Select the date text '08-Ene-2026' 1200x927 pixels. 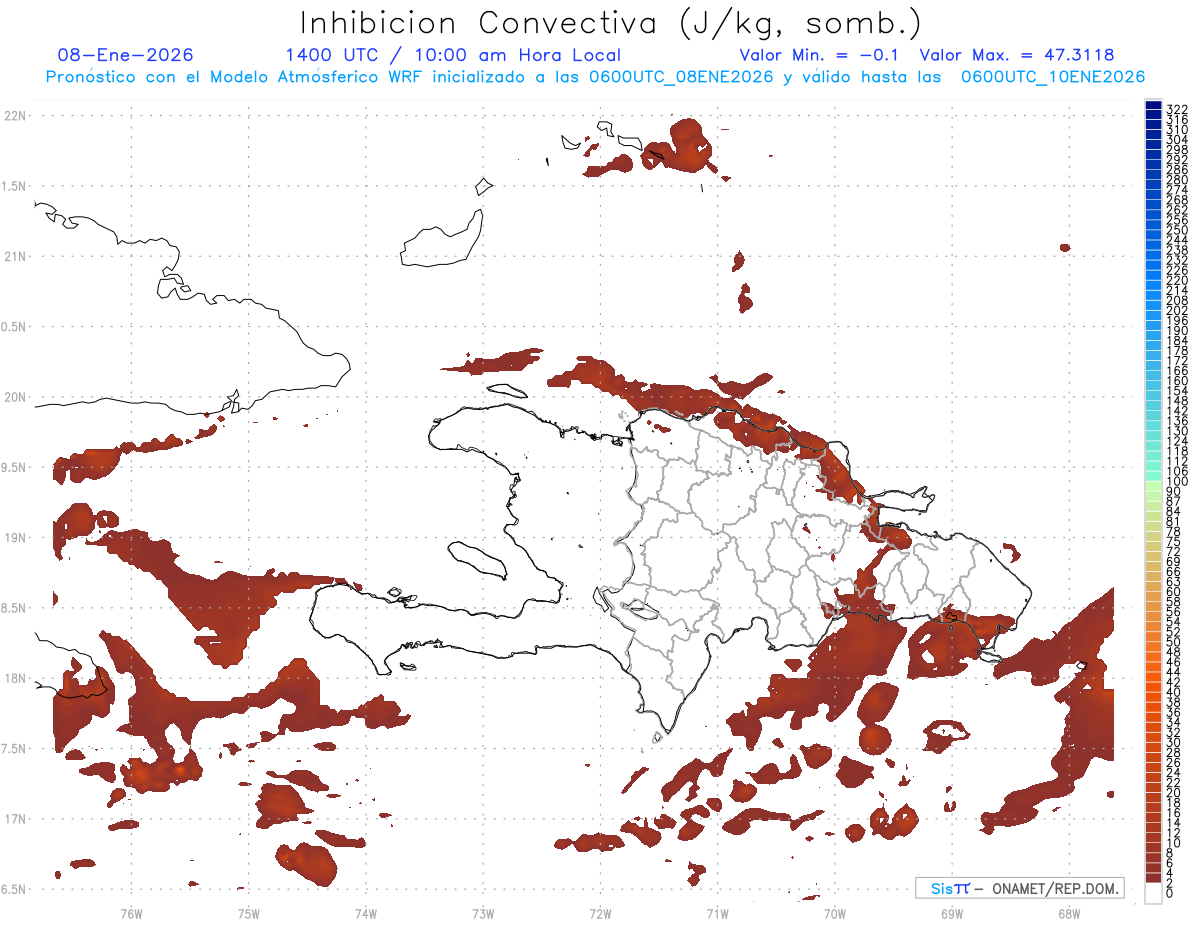point(126,55)
